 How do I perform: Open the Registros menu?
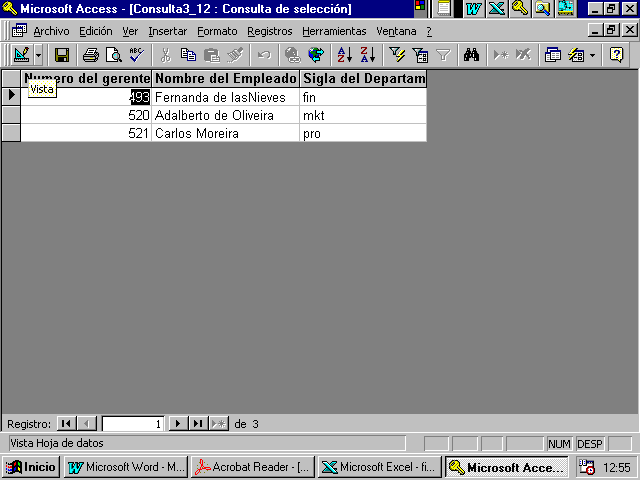click(269, 31)
